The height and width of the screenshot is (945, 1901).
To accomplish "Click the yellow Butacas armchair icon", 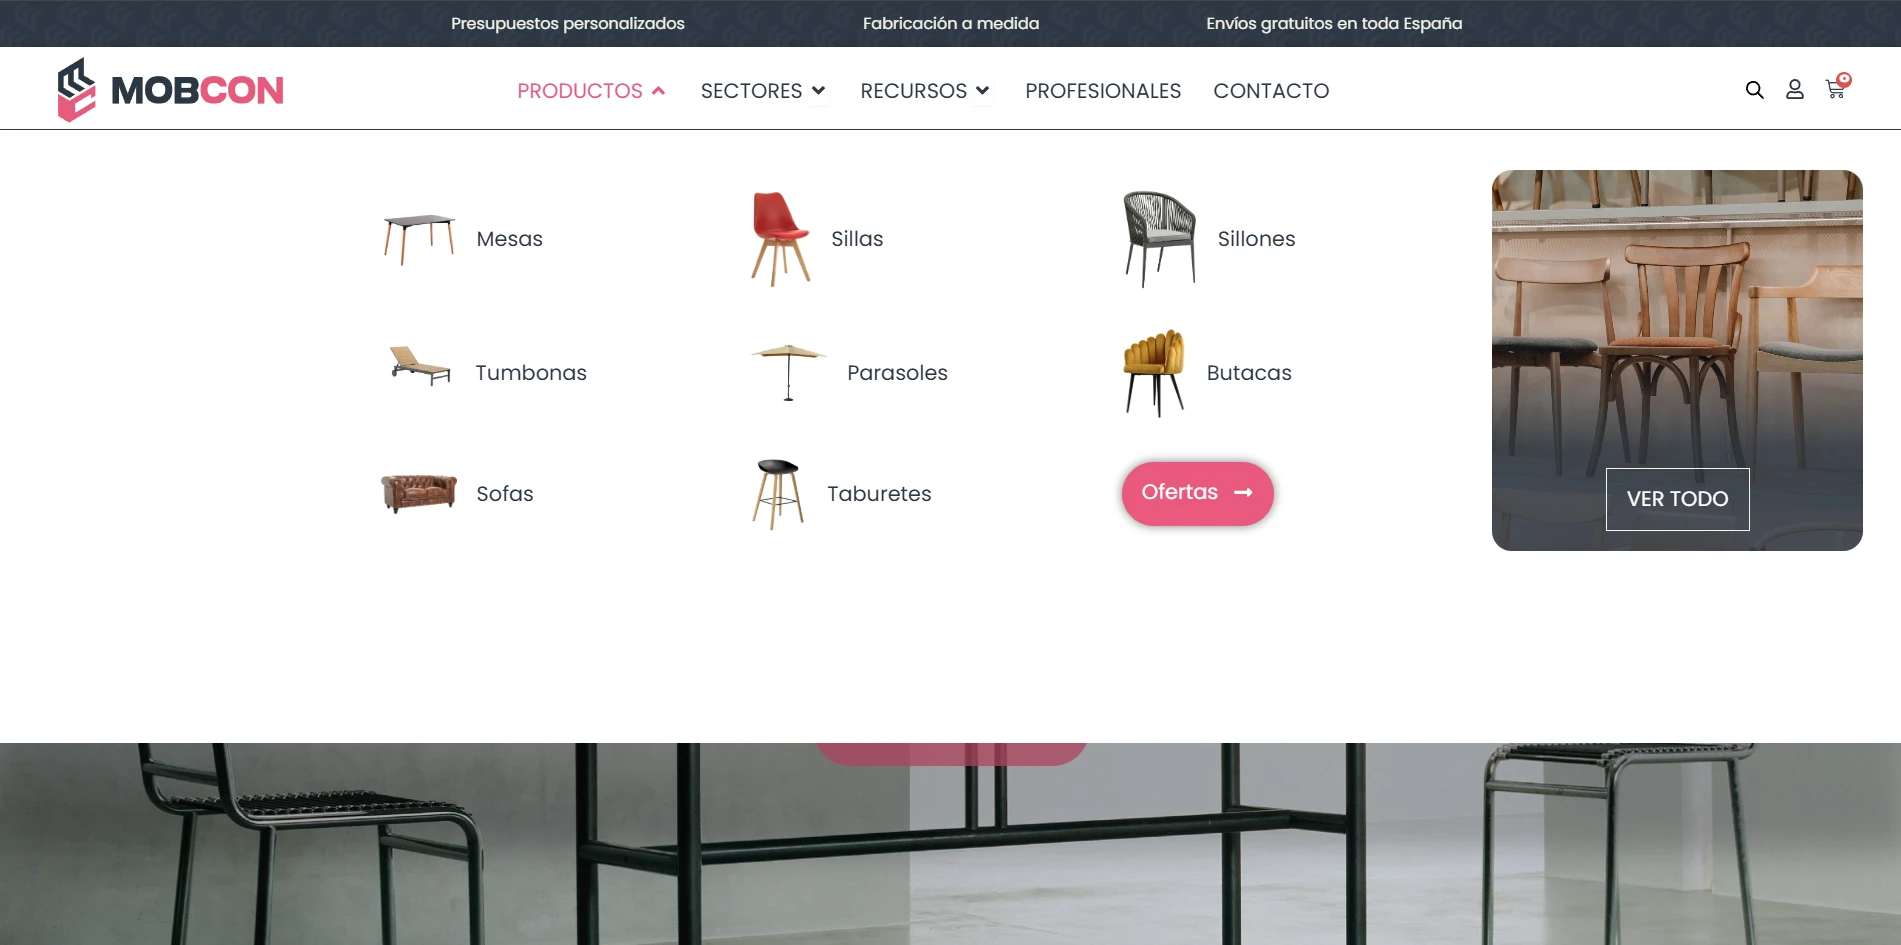I will [1154, 373].
